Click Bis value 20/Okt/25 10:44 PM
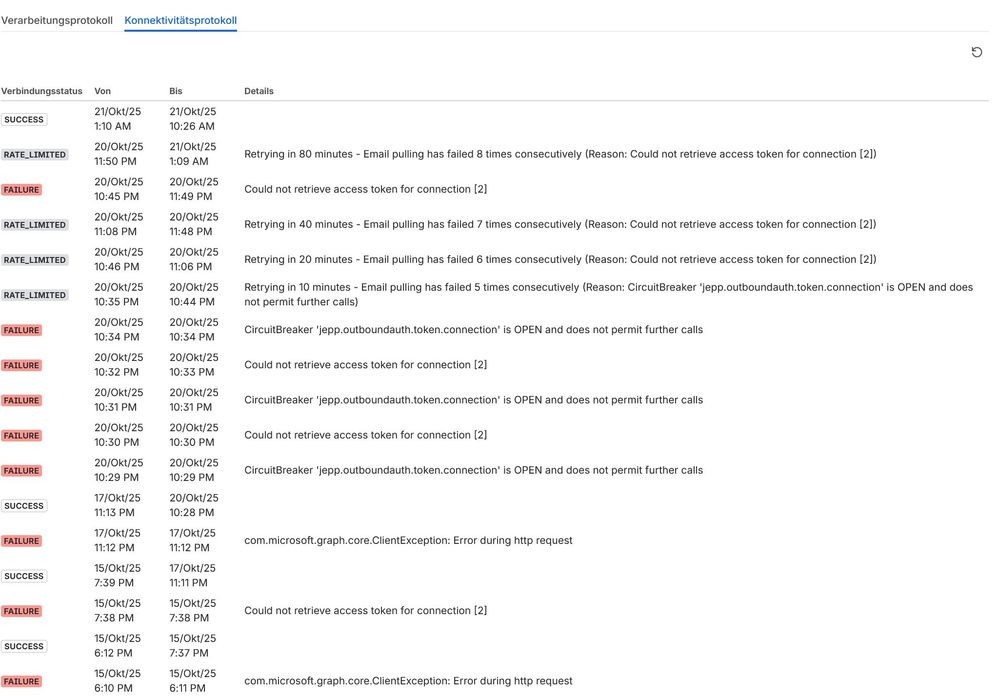Image resolution: width=999 pixels, height=698 pixels. 194,294
